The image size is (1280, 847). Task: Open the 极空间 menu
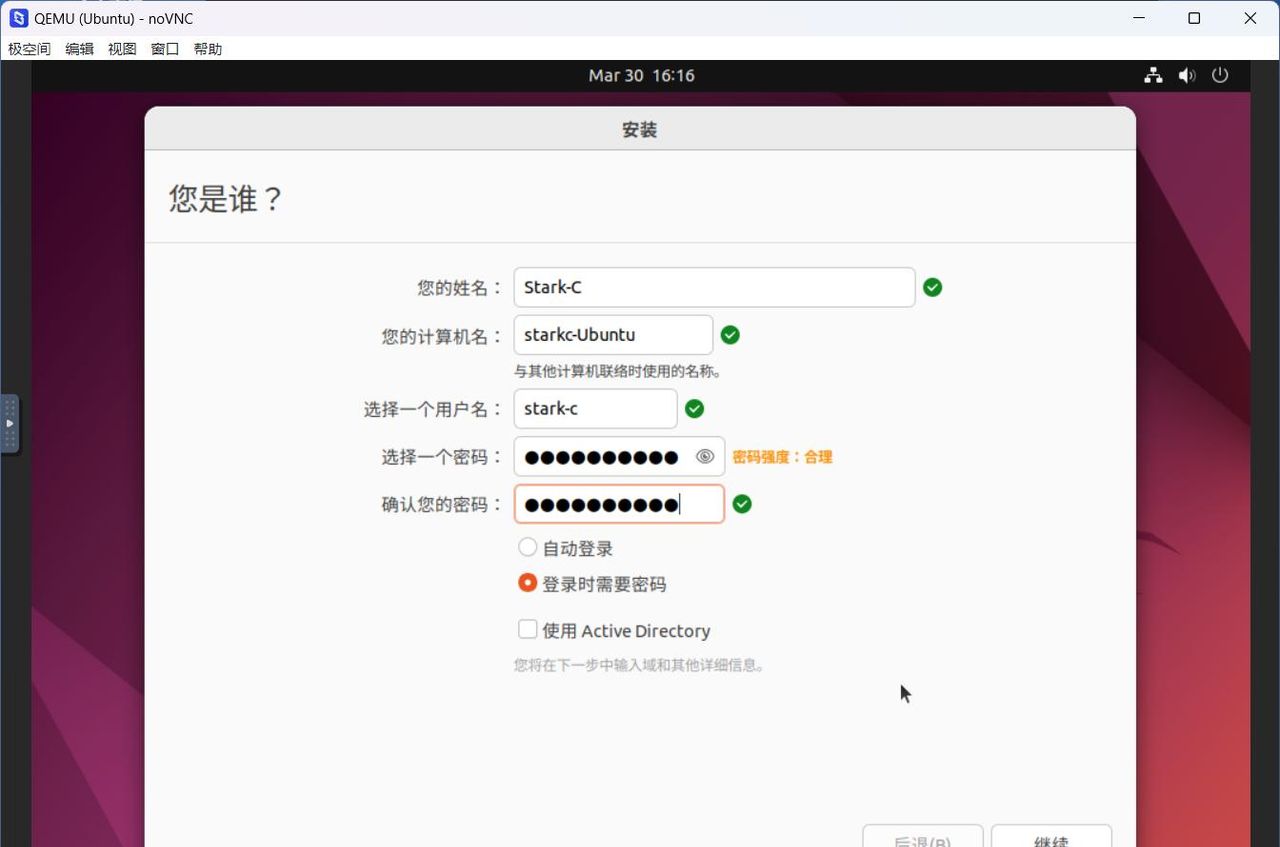point(29,49)
